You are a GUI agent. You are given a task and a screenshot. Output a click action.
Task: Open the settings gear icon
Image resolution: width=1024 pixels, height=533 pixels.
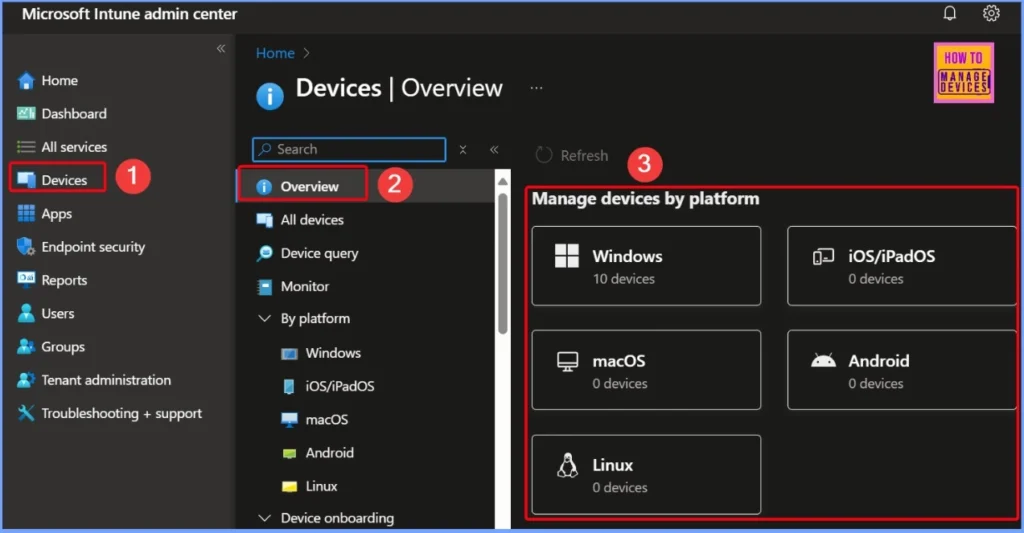(x=991, y=13)
